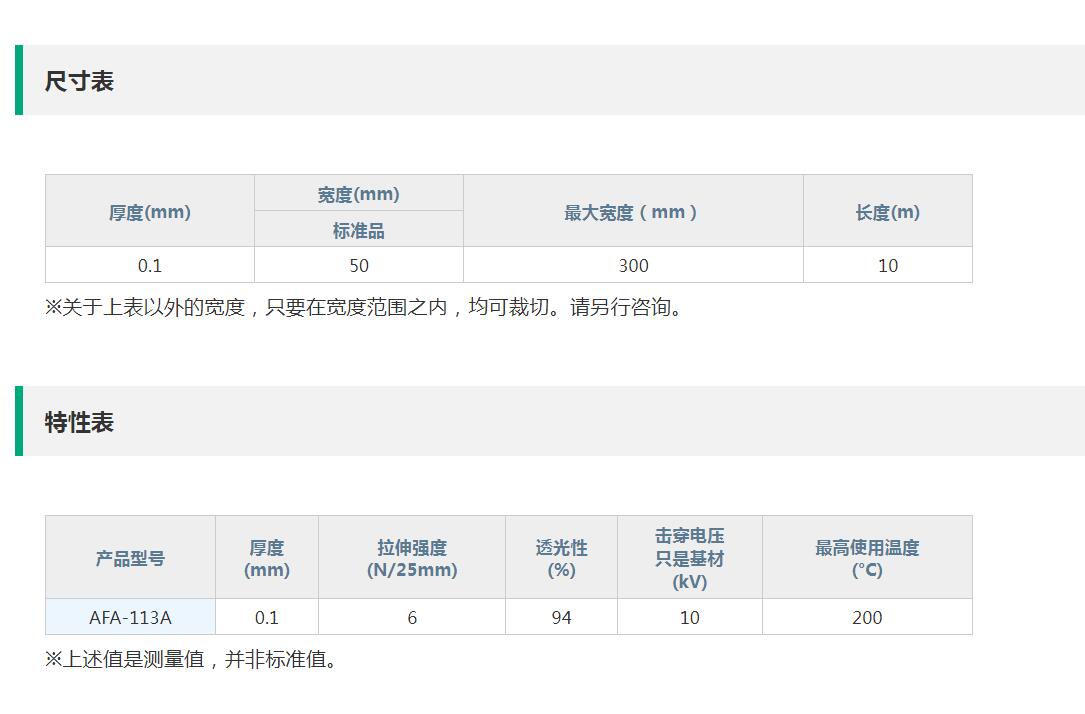This screenshot has width=1085, height=714.
Task: Select the light transmittance value 94
Action: 561,617
